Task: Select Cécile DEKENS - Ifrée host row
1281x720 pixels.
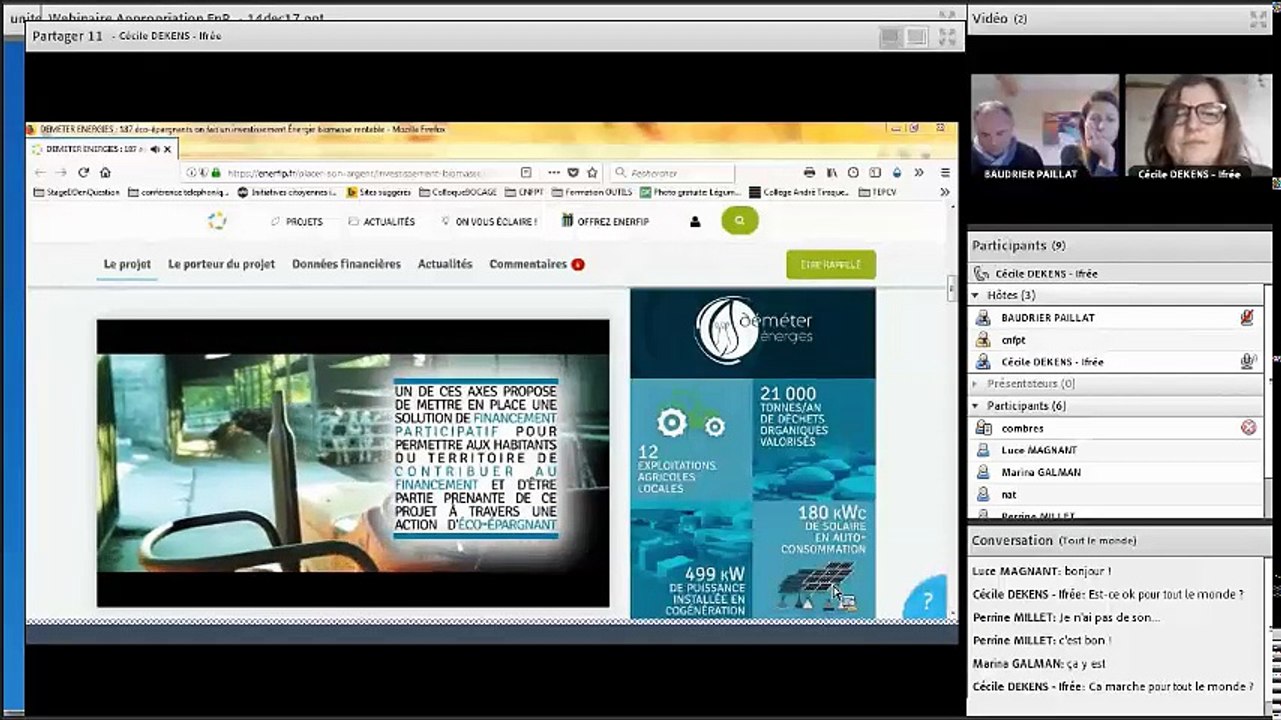Action: click(x=1113, y=362)
